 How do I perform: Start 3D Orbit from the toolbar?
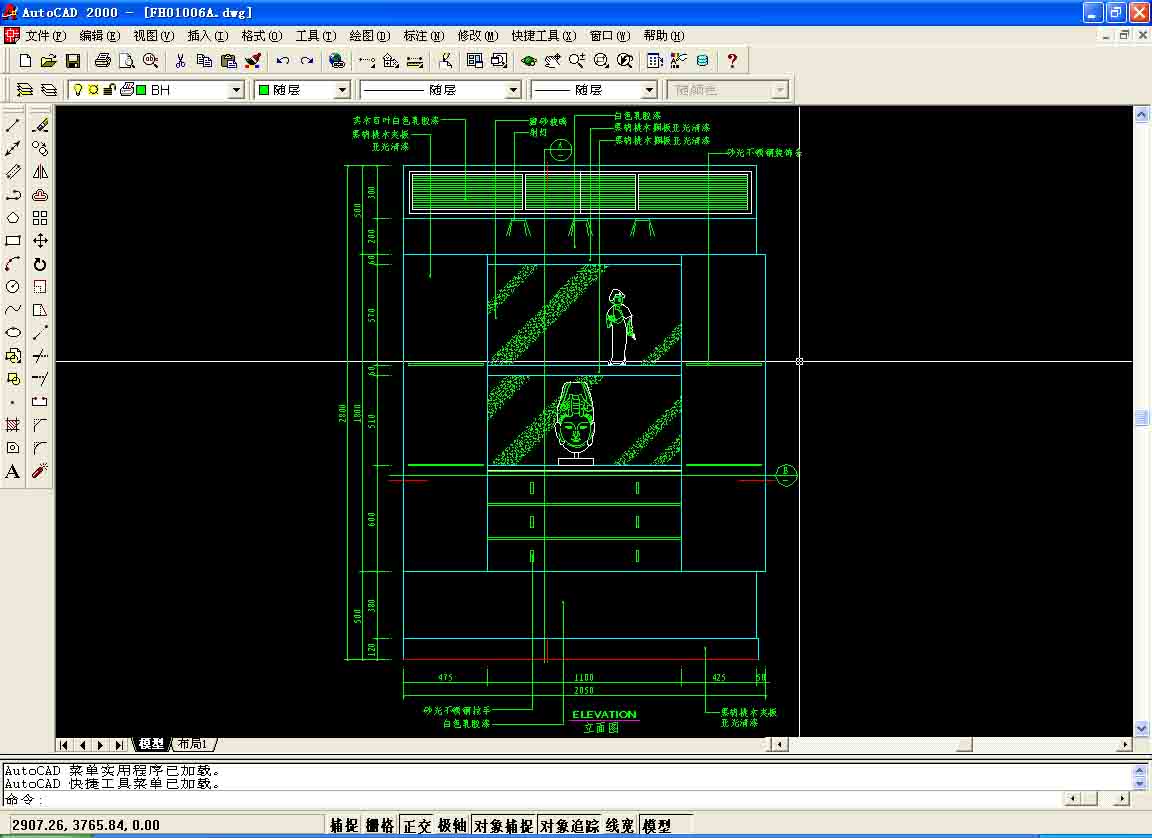pos(528,61)
